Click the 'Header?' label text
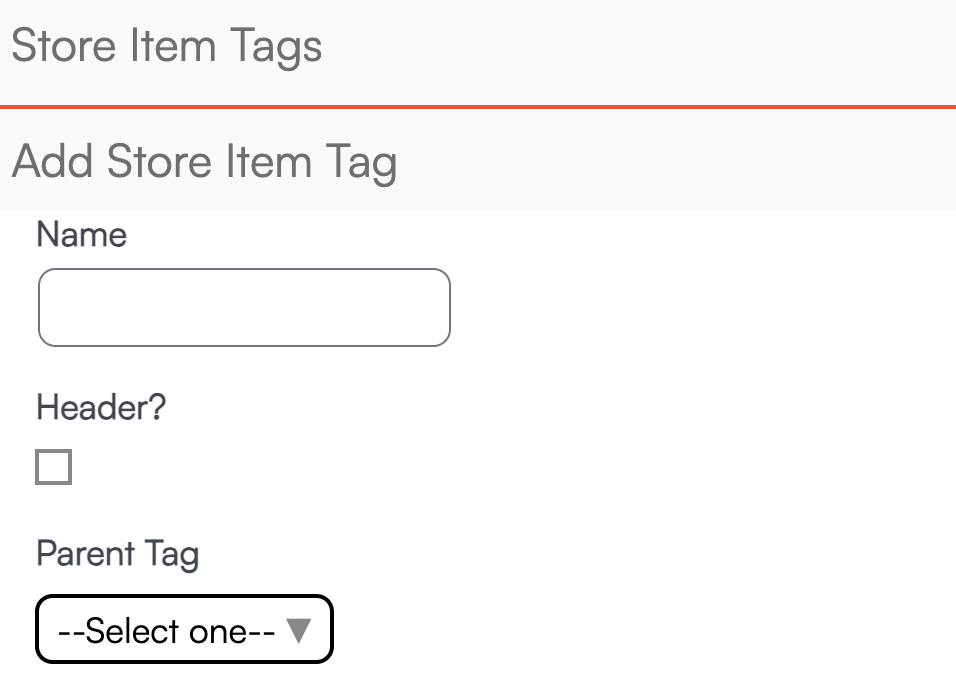The height and width of the screenshot is (686, 956). (x=101, y=408)
